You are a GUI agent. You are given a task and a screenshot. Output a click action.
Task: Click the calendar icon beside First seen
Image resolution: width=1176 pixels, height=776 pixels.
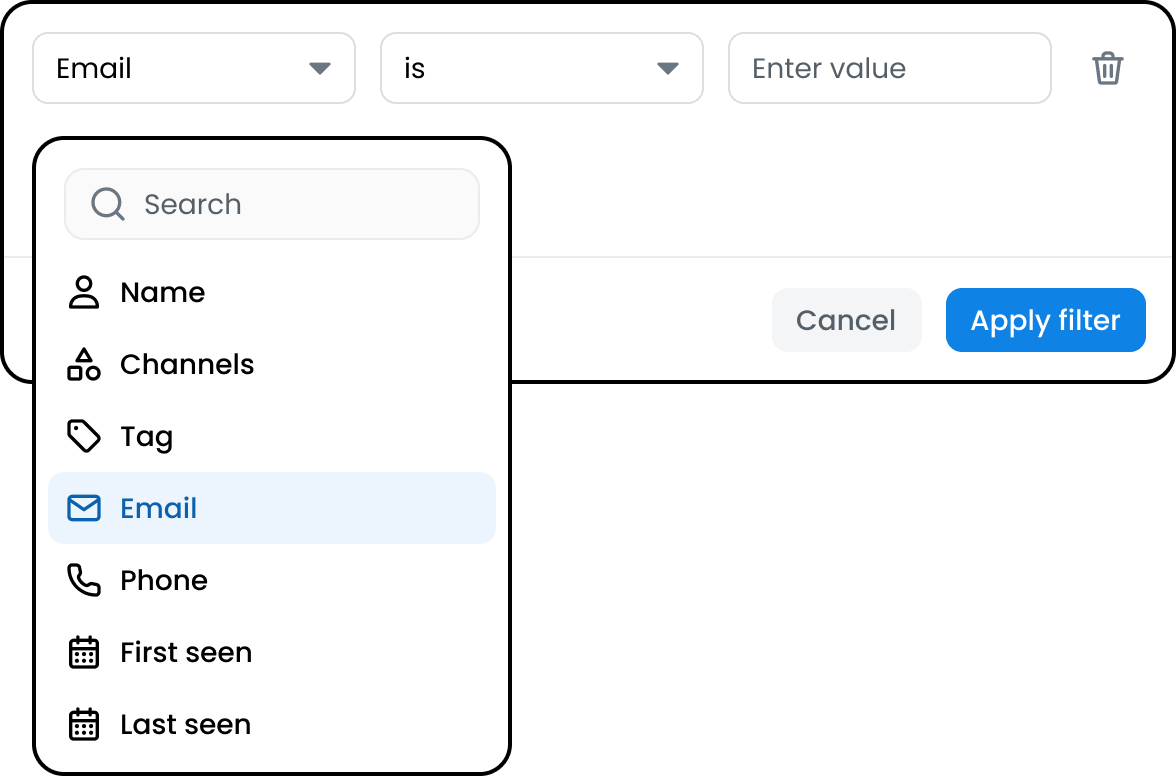pyautogui.click(x=84, y=652)
